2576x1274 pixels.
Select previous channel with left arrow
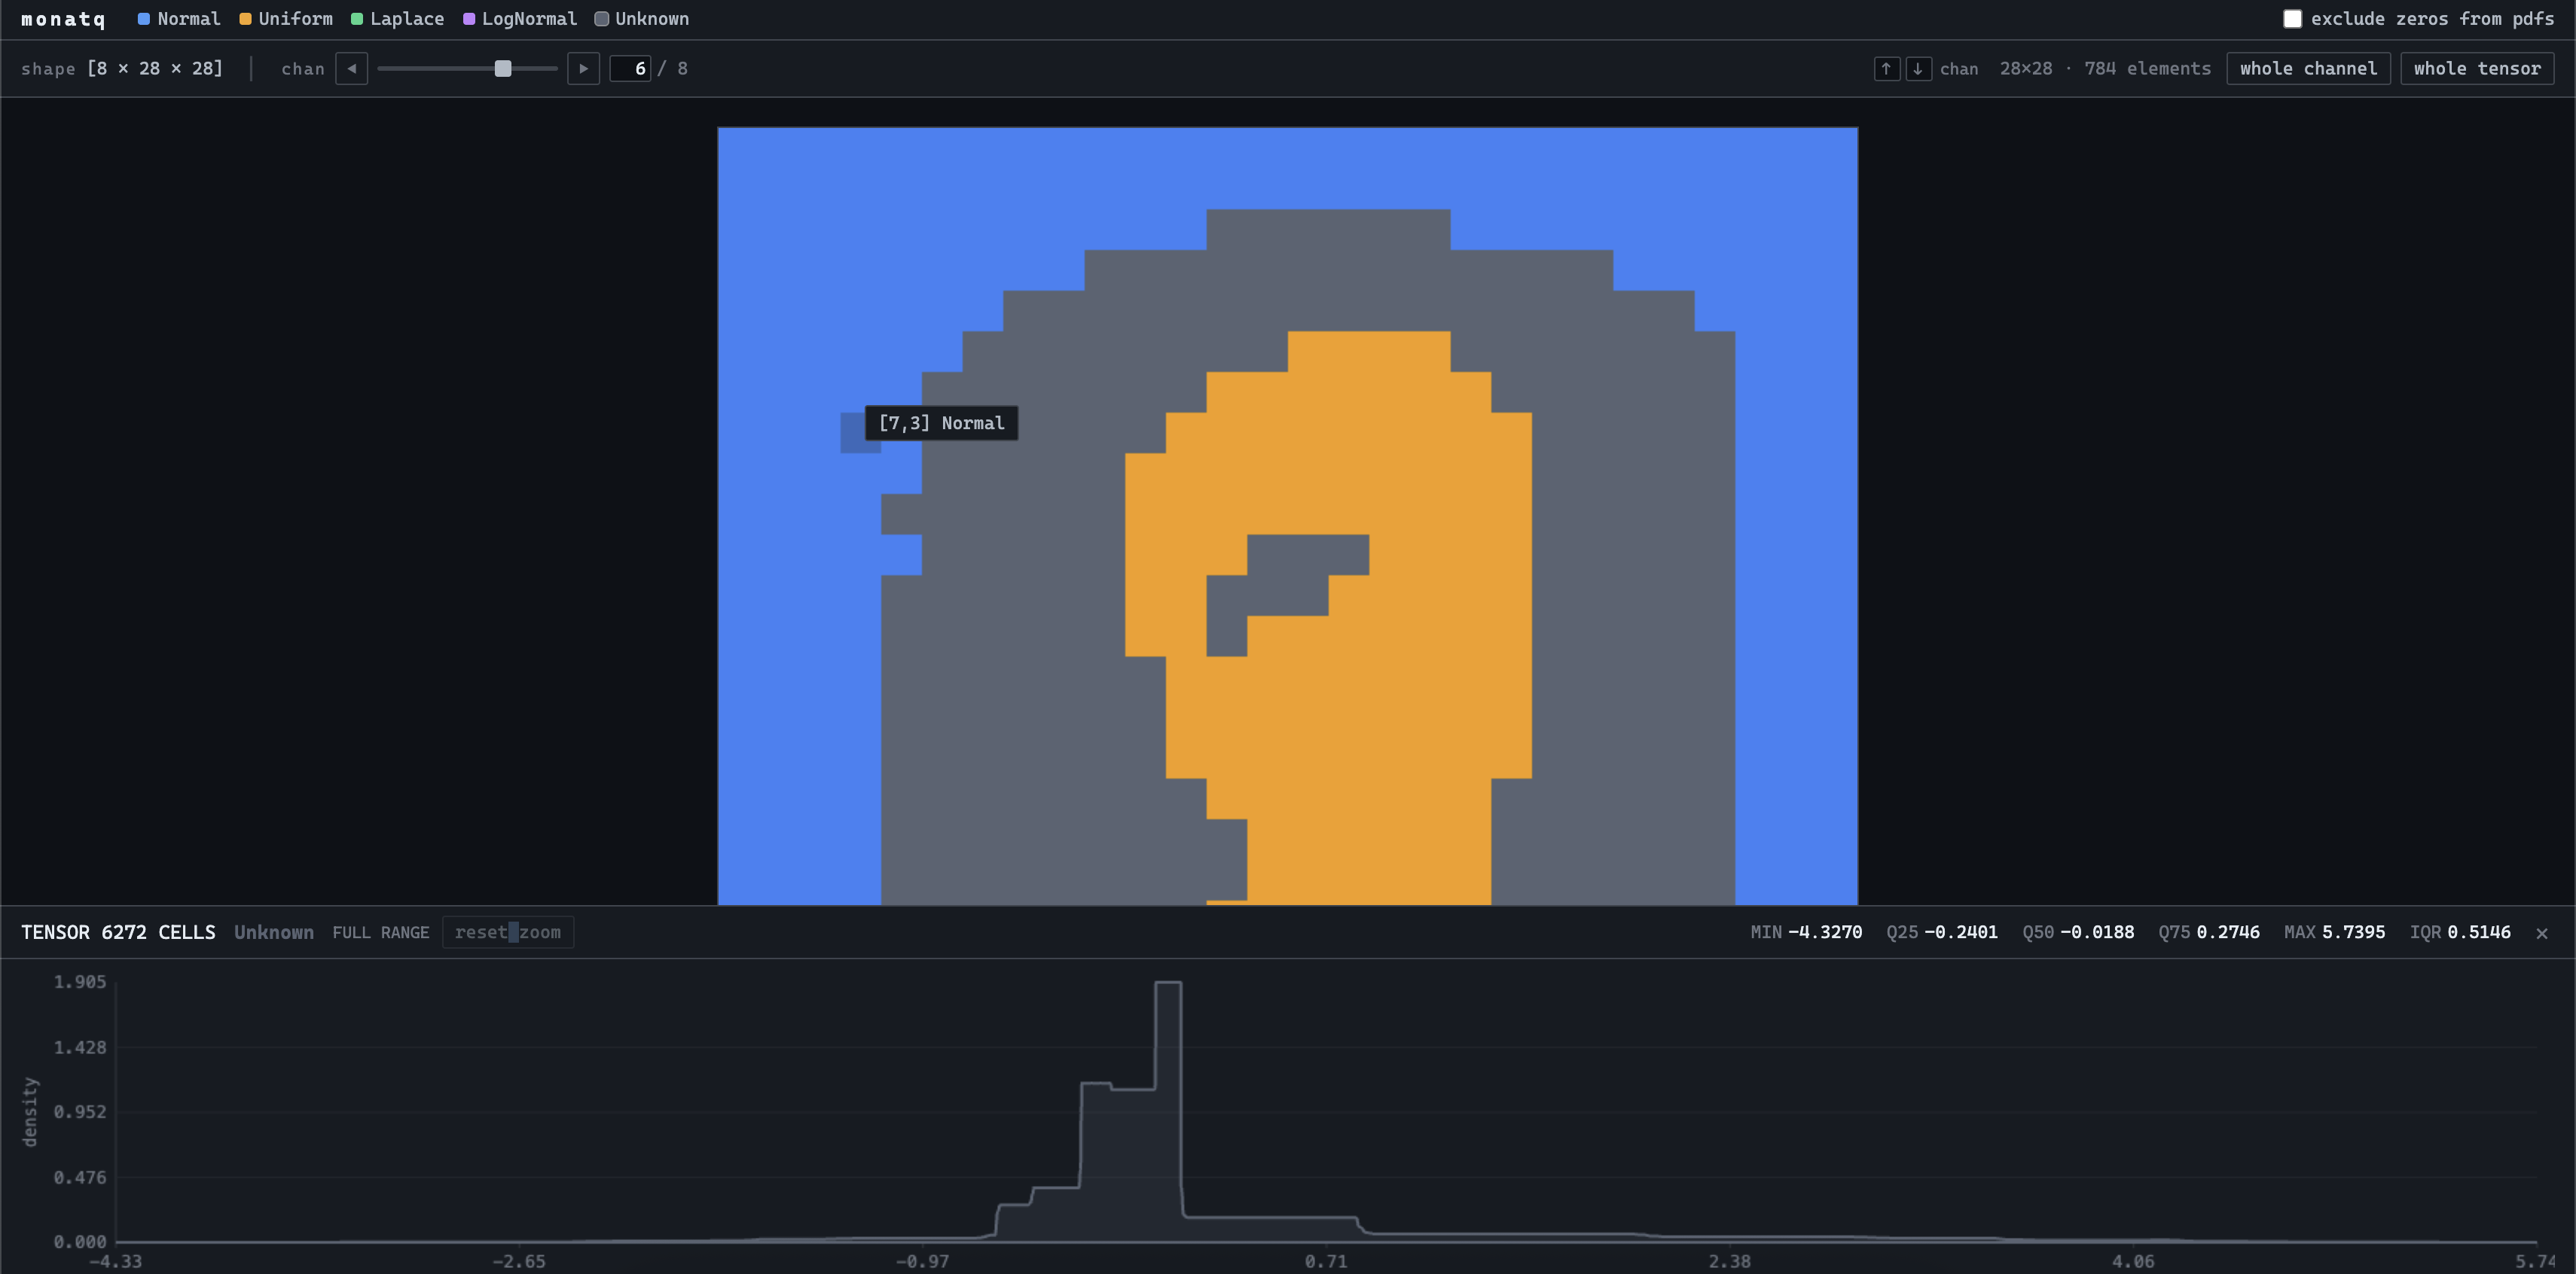click(351, 68)
